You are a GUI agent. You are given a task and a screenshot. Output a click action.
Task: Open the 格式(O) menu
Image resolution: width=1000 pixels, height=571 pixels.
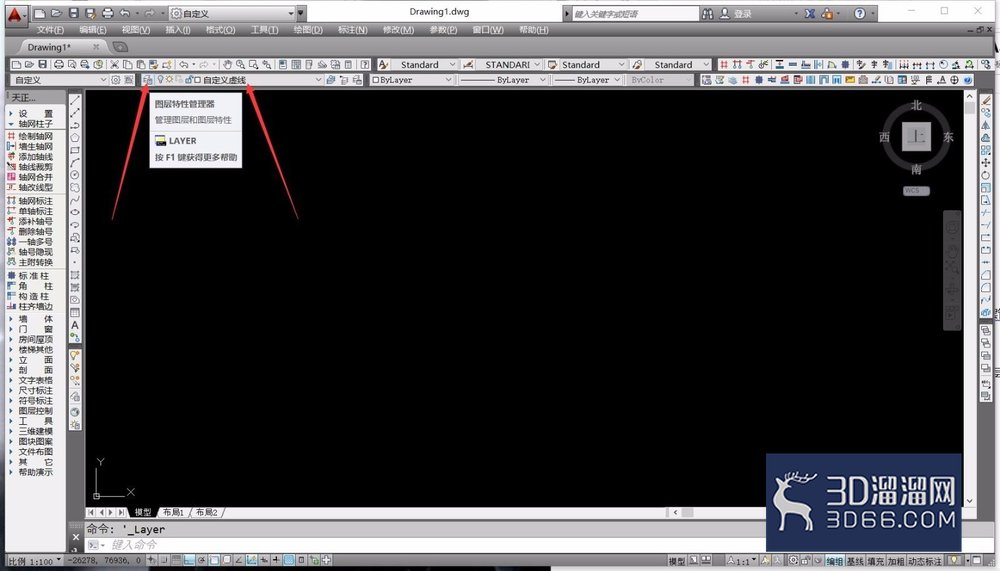click(x=221, y=30)
